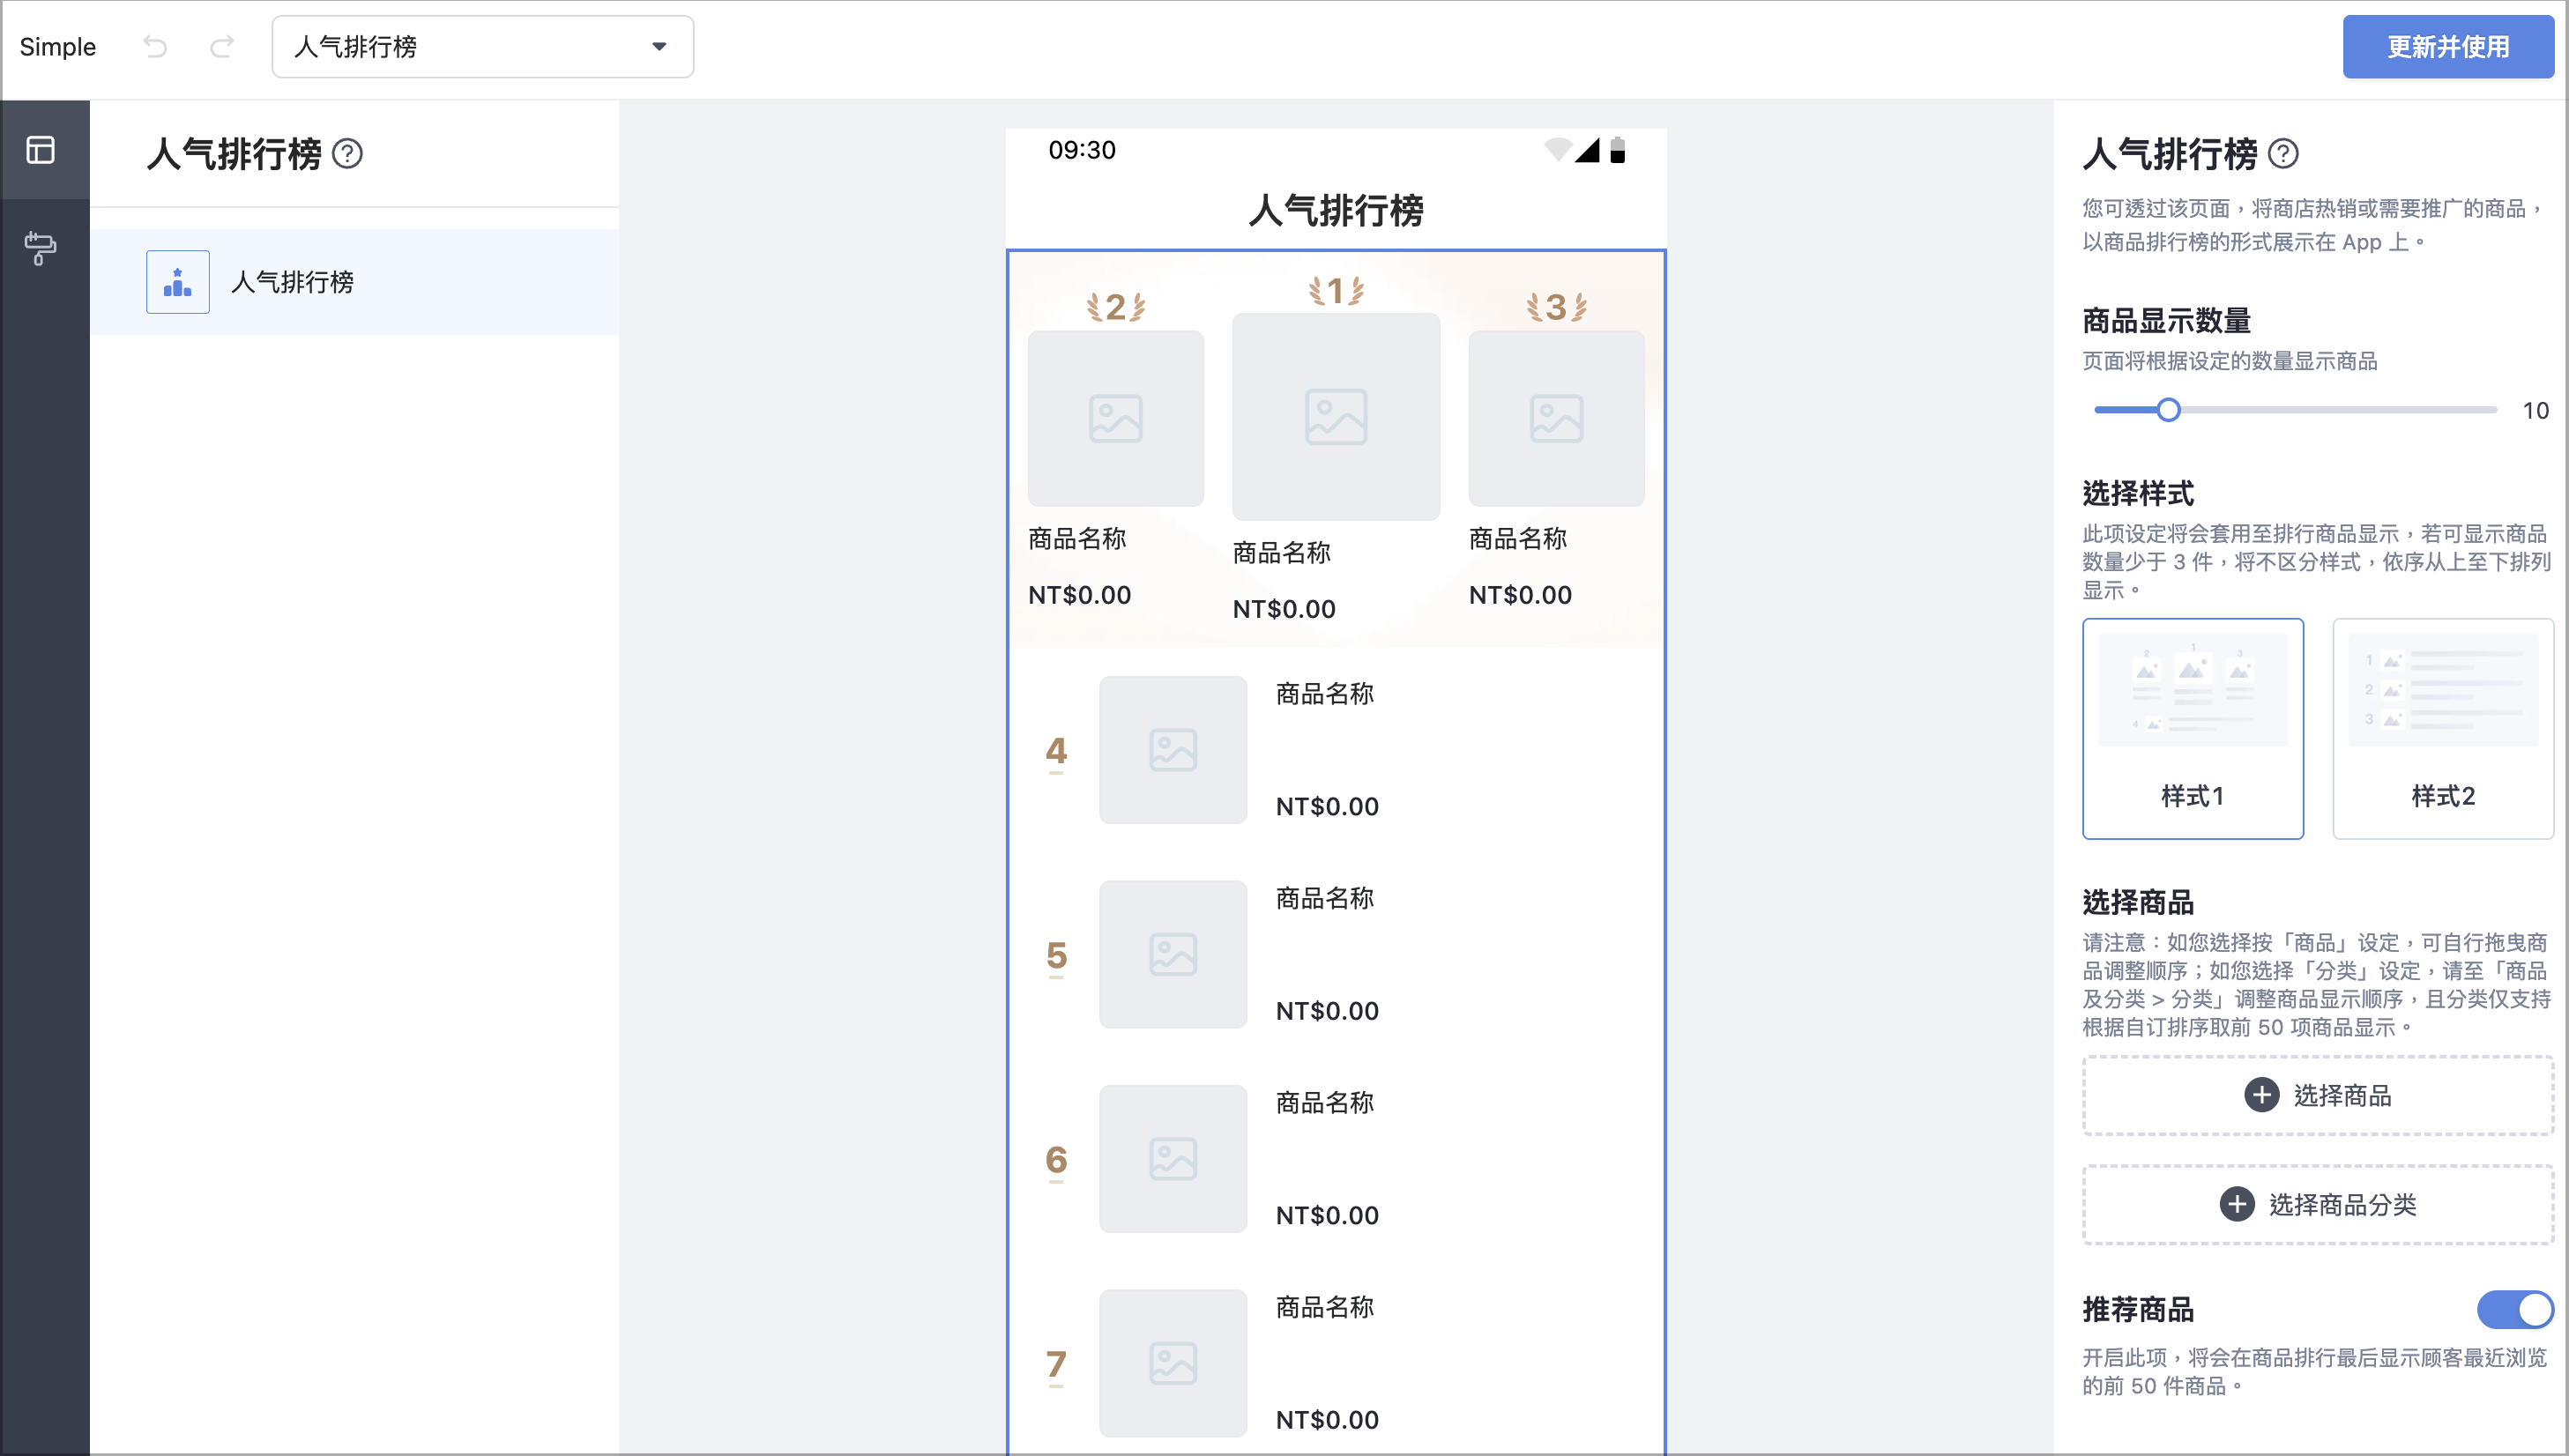Click the 更新并使用 button
Image resolution: width=2569 pixels, height=1456 pixels.
(x=2447, y=46)
